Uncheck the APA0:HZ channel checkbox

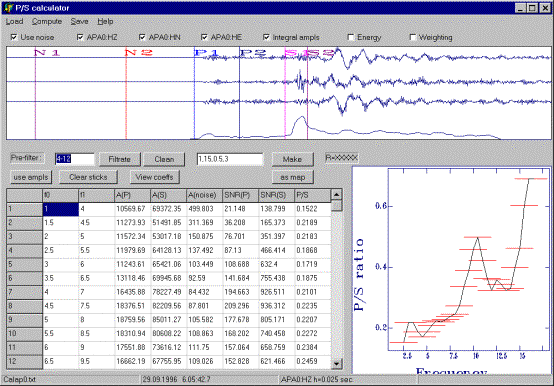[80, 37]
